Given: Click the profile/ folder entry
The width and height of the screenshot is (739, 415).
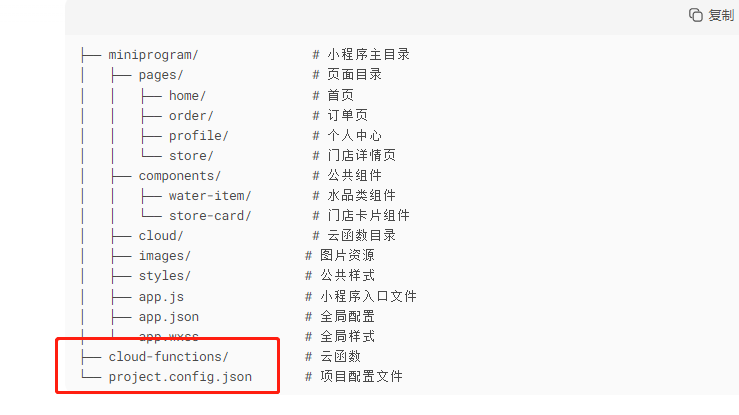Looking at the screenshot, I should pyautogui.click(x=198, y=136).
